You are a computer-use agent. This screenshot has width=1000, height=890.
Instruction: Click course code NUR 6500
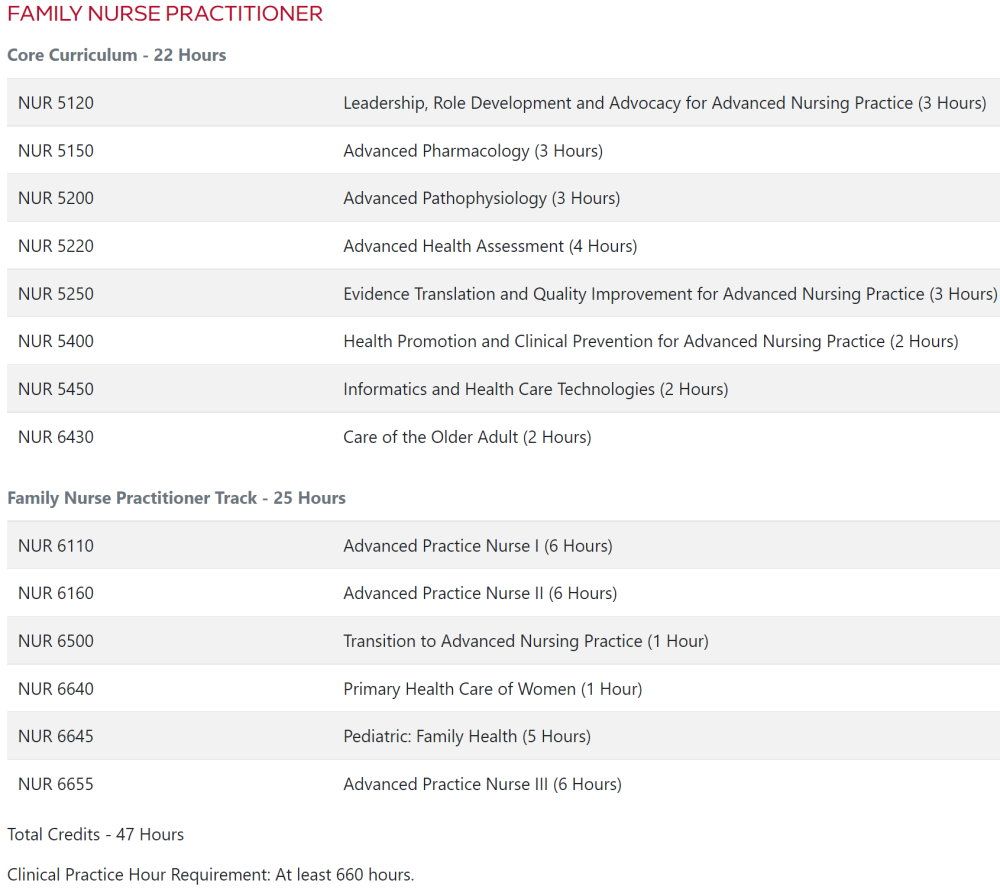(56, 641)
